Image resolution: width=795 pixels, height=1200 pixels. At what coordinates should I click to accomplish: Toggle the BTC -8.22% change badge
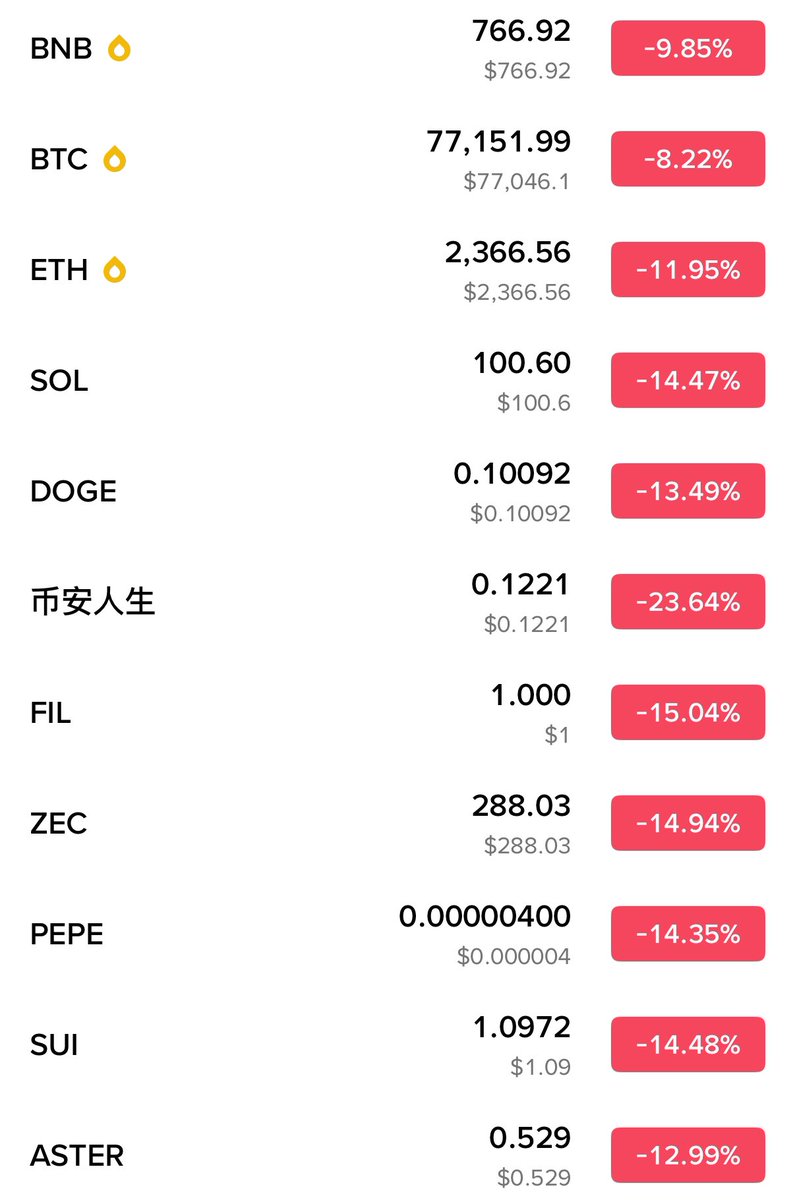coord(688,159)
